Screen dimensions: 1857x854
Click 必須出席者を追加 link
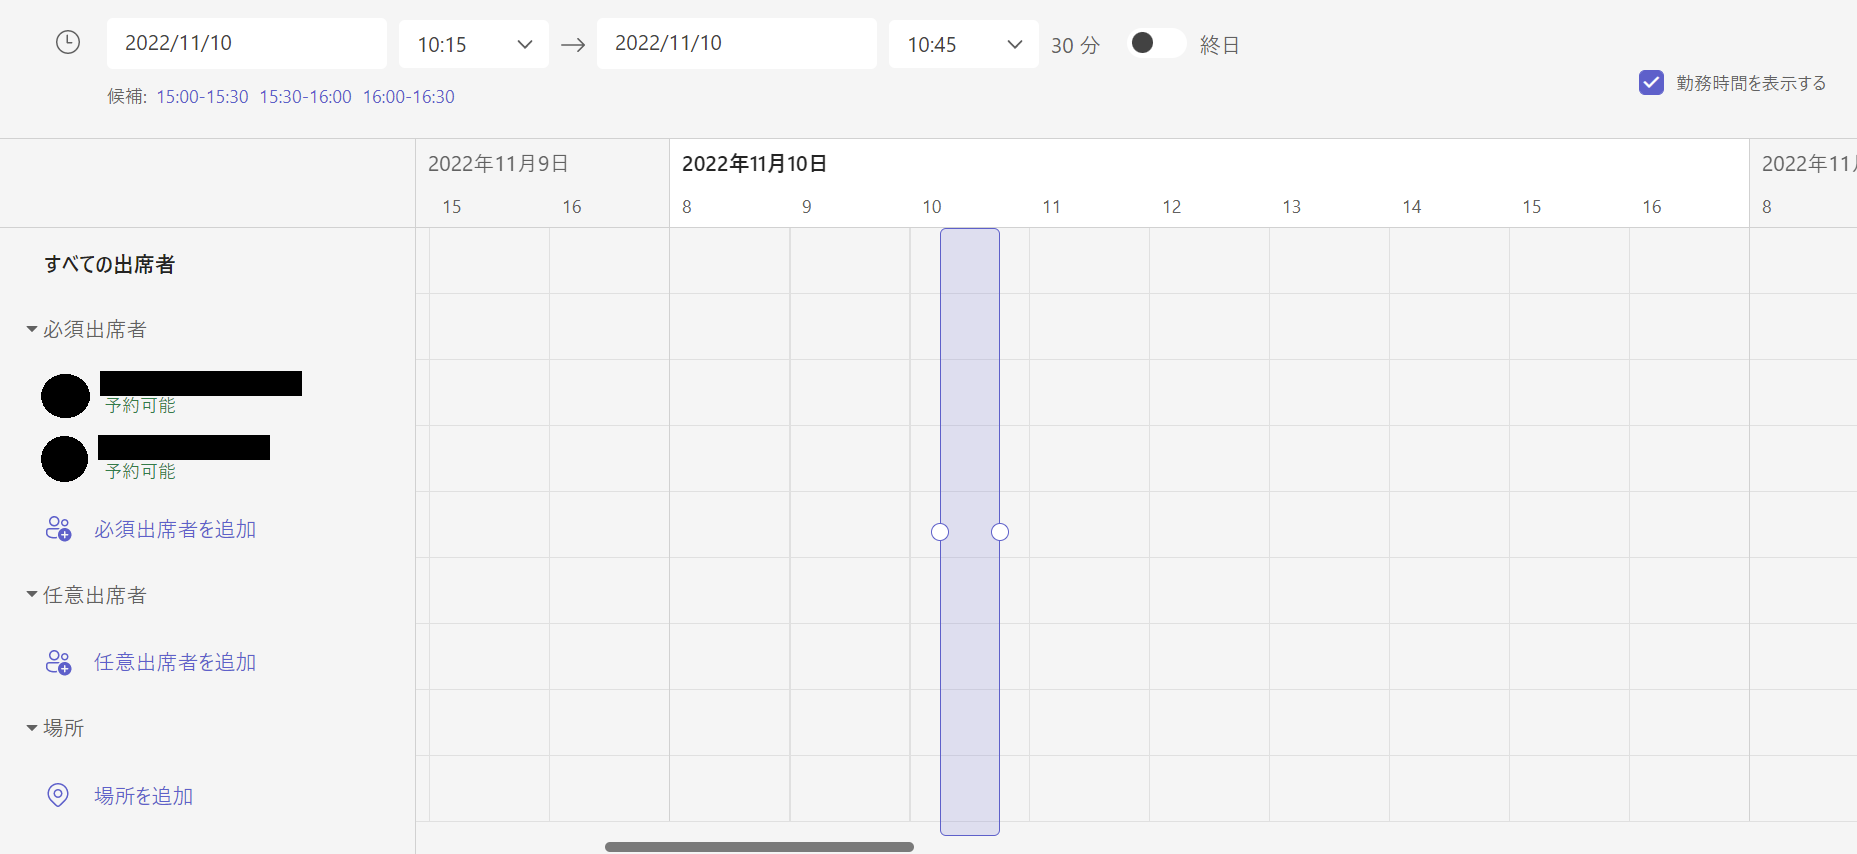(x=175, y=529)
